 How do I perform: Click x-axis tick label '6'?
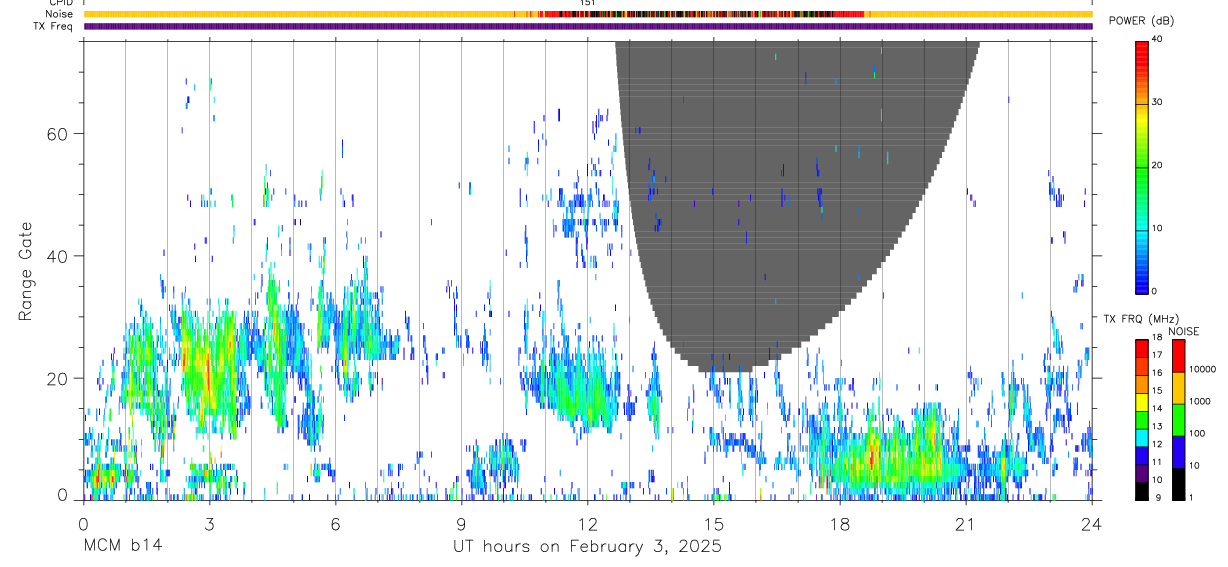[x=335, y=523]
